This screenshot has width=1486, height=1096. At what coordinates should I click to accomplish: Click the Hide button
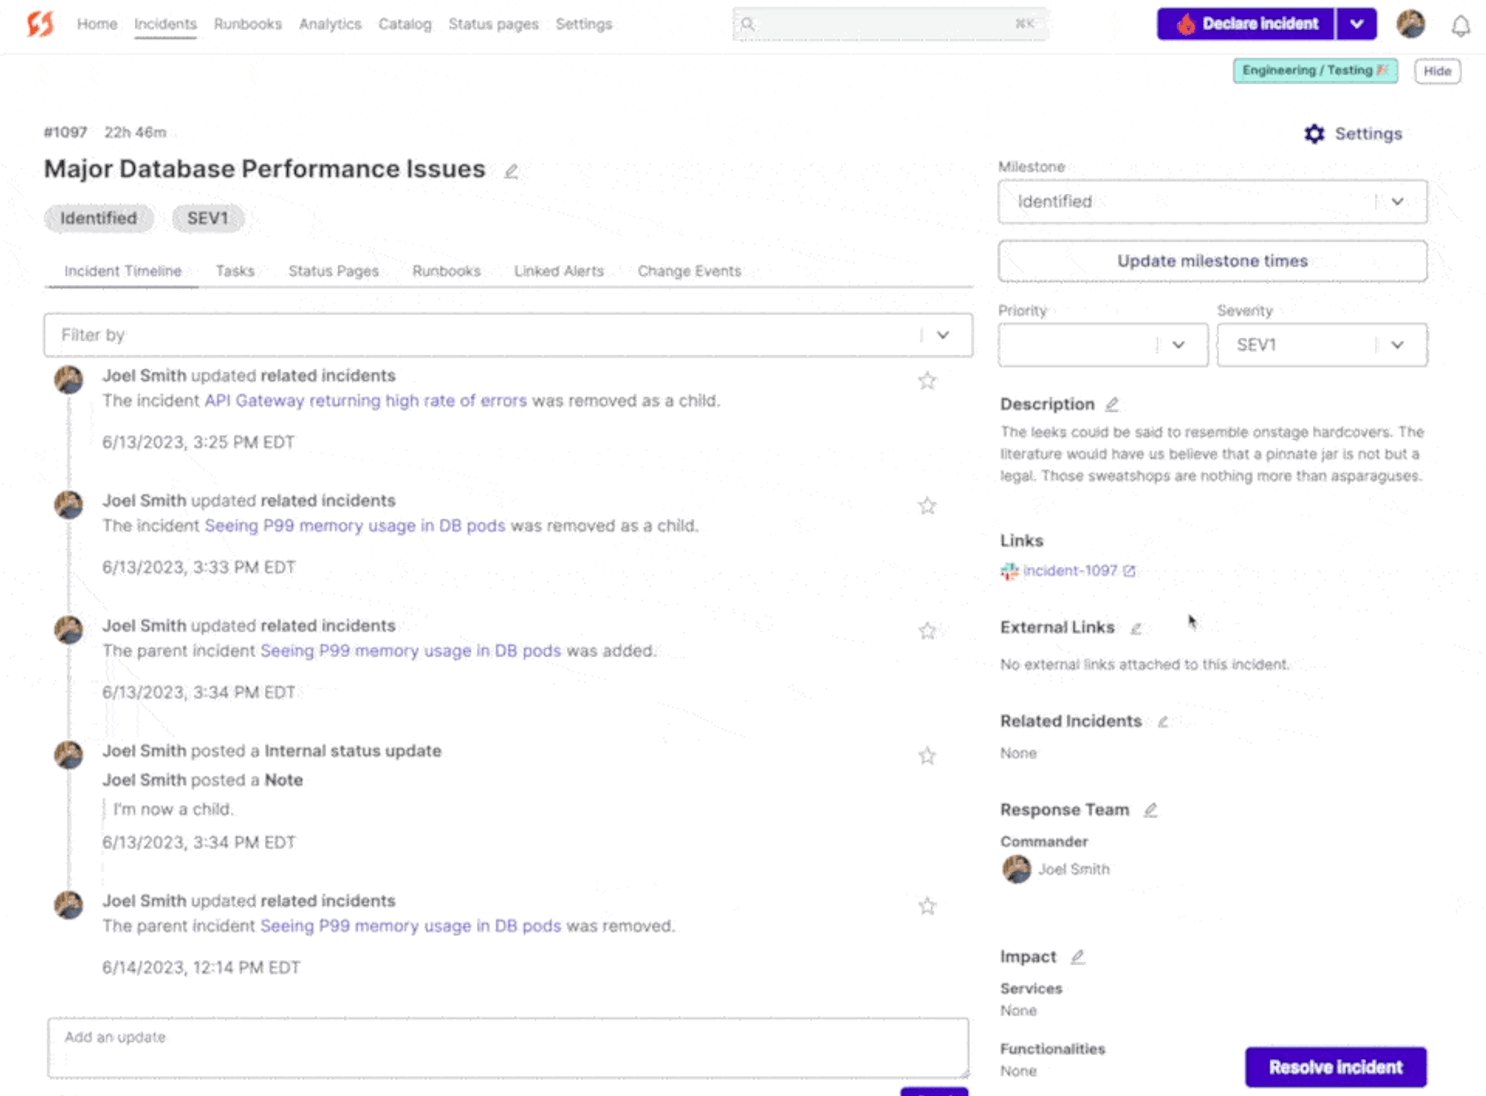1437,71
